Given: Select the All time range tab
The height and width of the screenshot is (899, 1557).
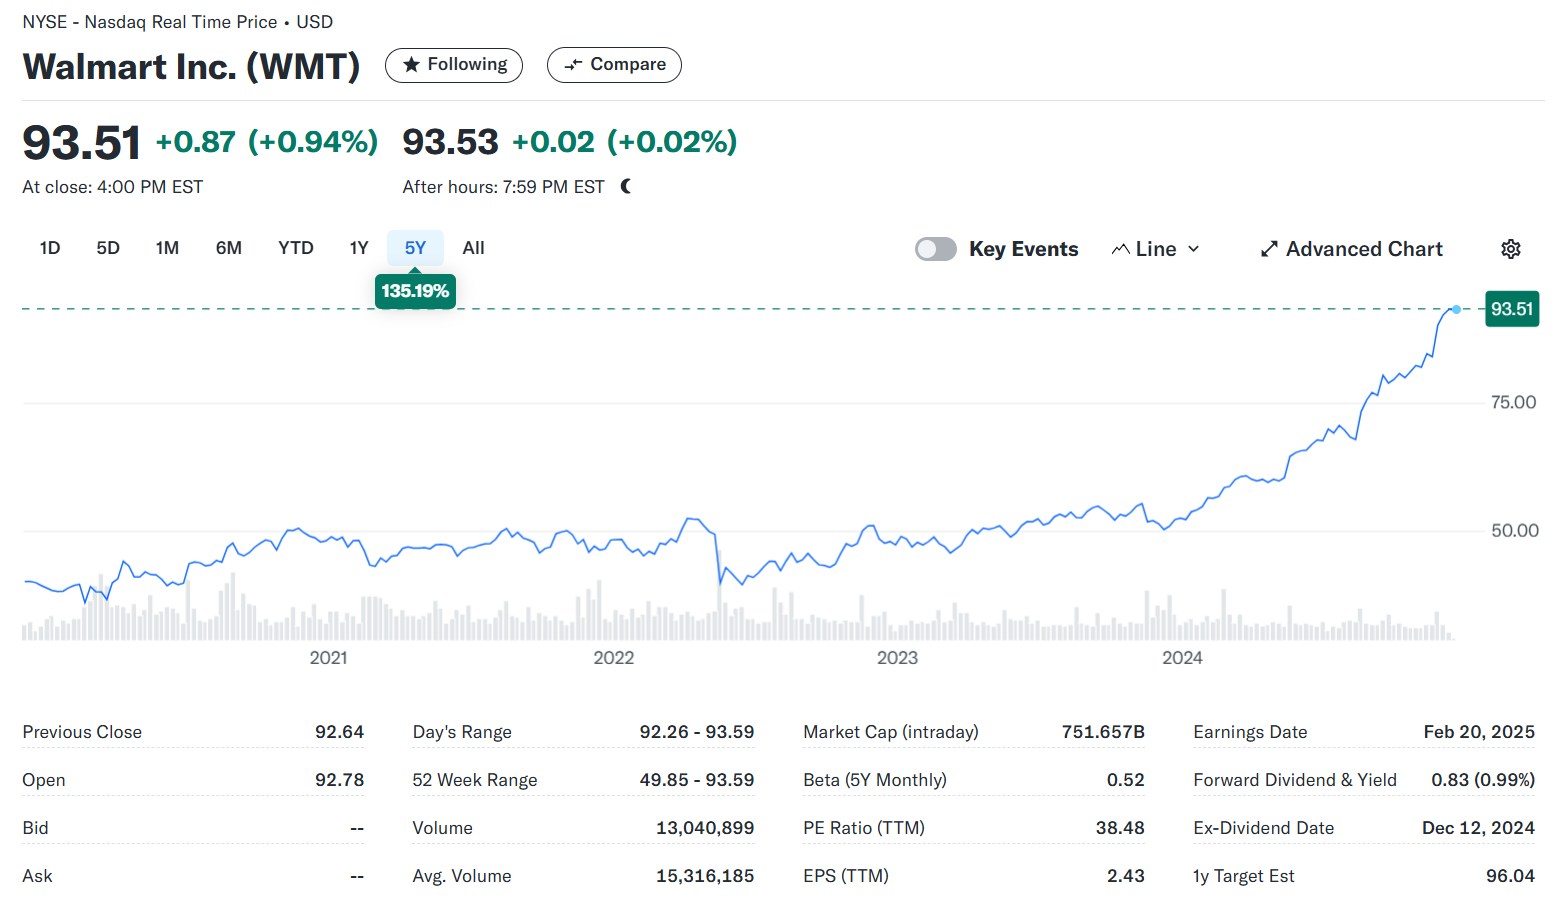Looking at the screenshot, I should pos(474,248).
